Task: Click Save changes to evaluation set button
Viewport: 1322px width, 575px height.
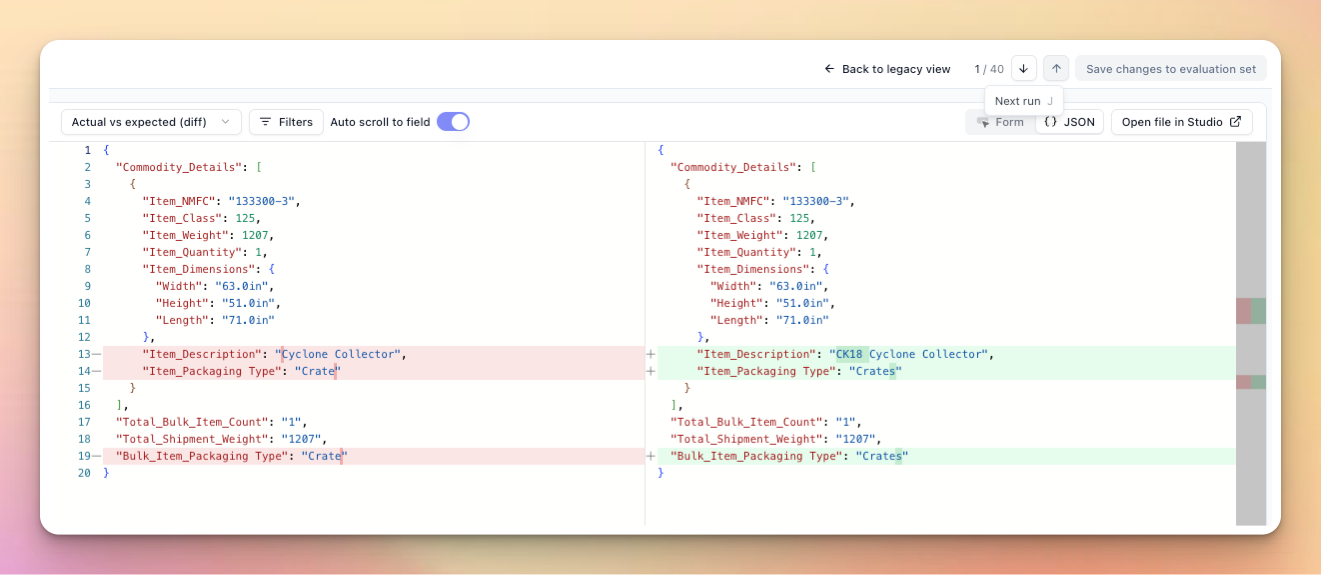Action: (1171, 69)
